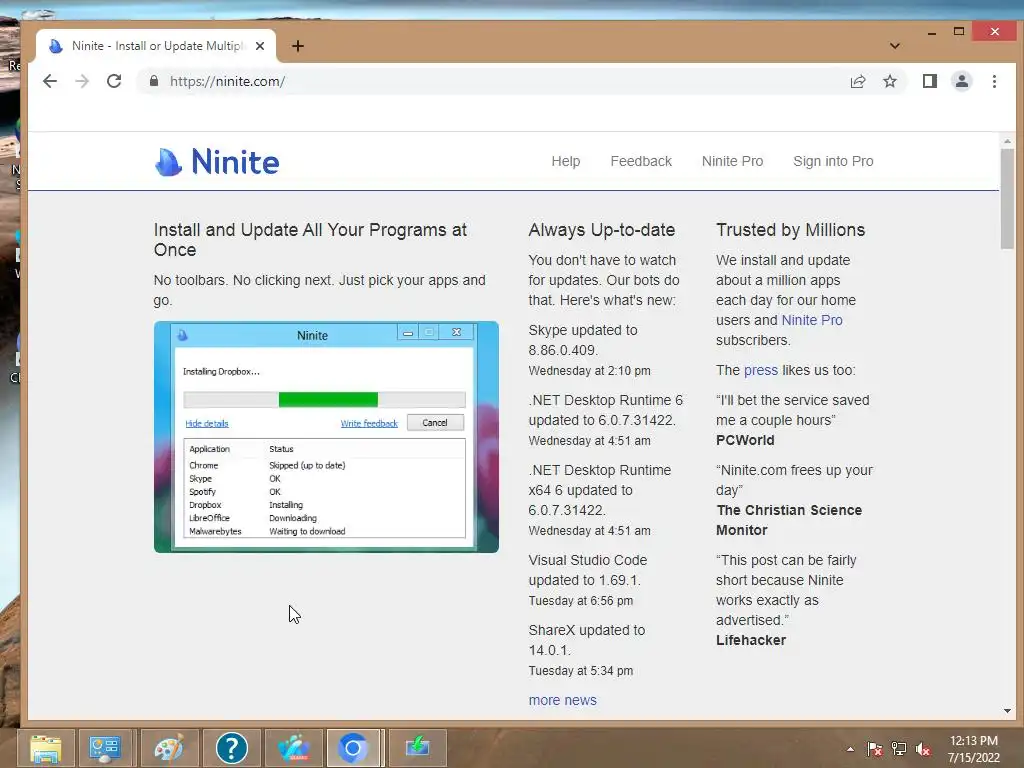This screenshot has width=1024, height=768.
Task: Click the browser forward arrow
Action: tap(82, 81)
